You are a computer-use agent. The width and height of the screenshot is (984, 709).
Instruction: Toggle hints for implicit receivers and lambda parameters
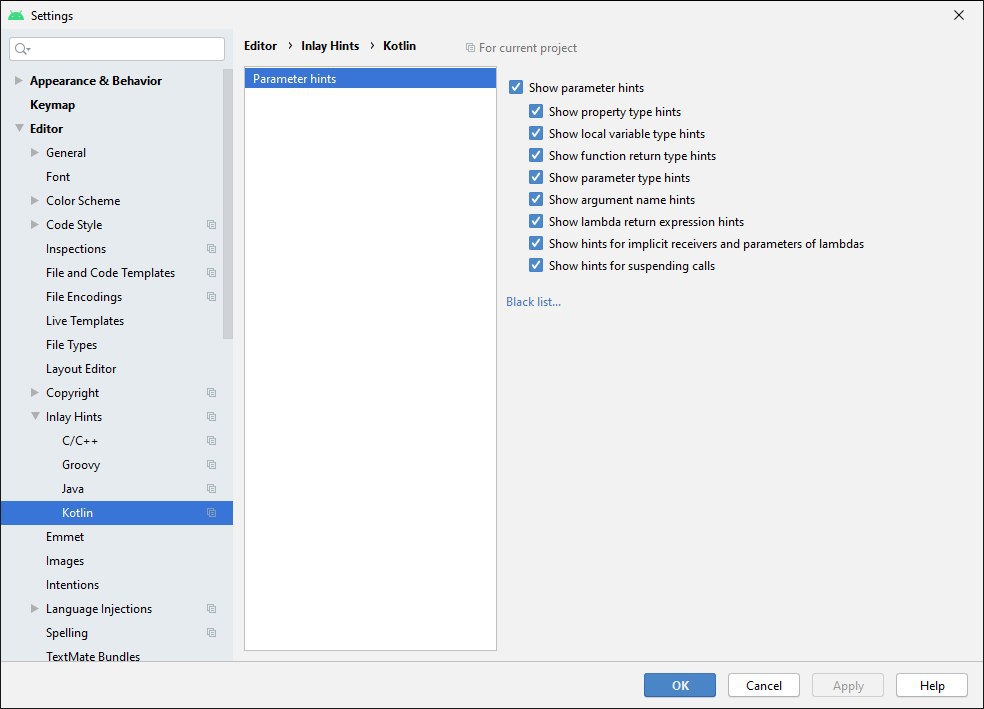click(536, 243)
